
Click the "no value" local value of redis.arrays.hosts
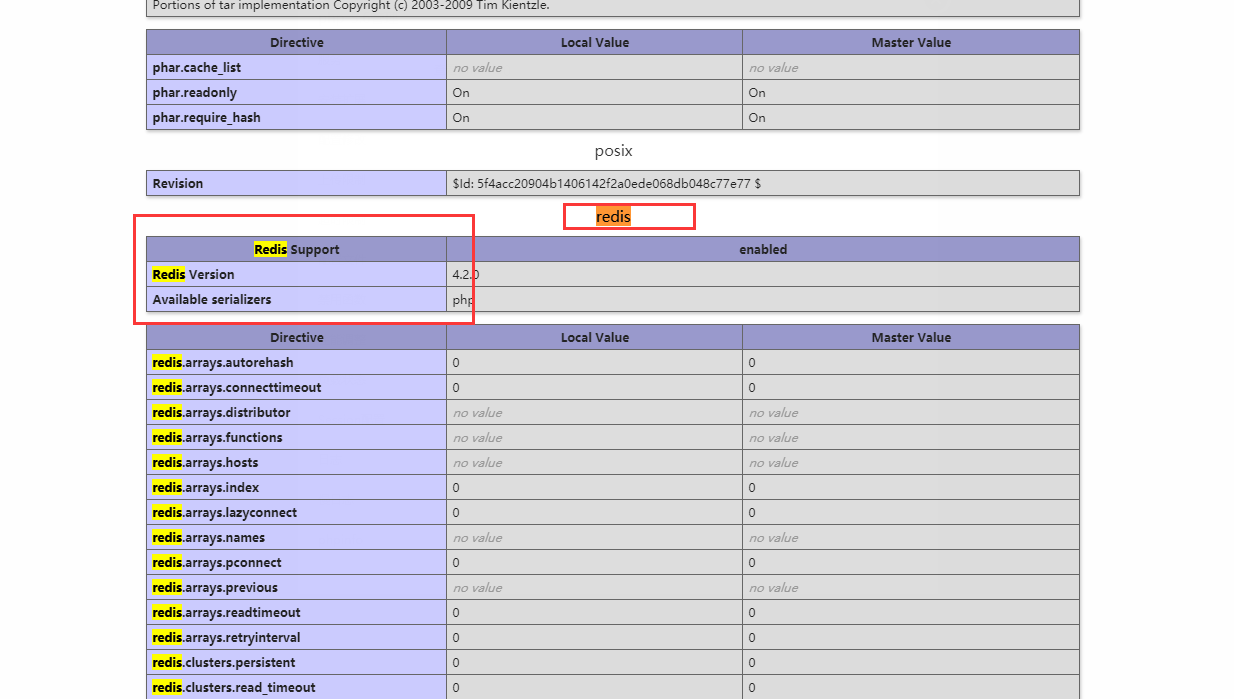point(477,463)
